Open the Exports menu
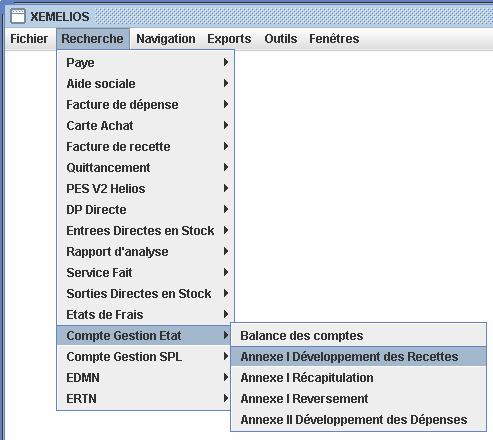493x440 pixels. pyautogui.click(x=229, y=39)
